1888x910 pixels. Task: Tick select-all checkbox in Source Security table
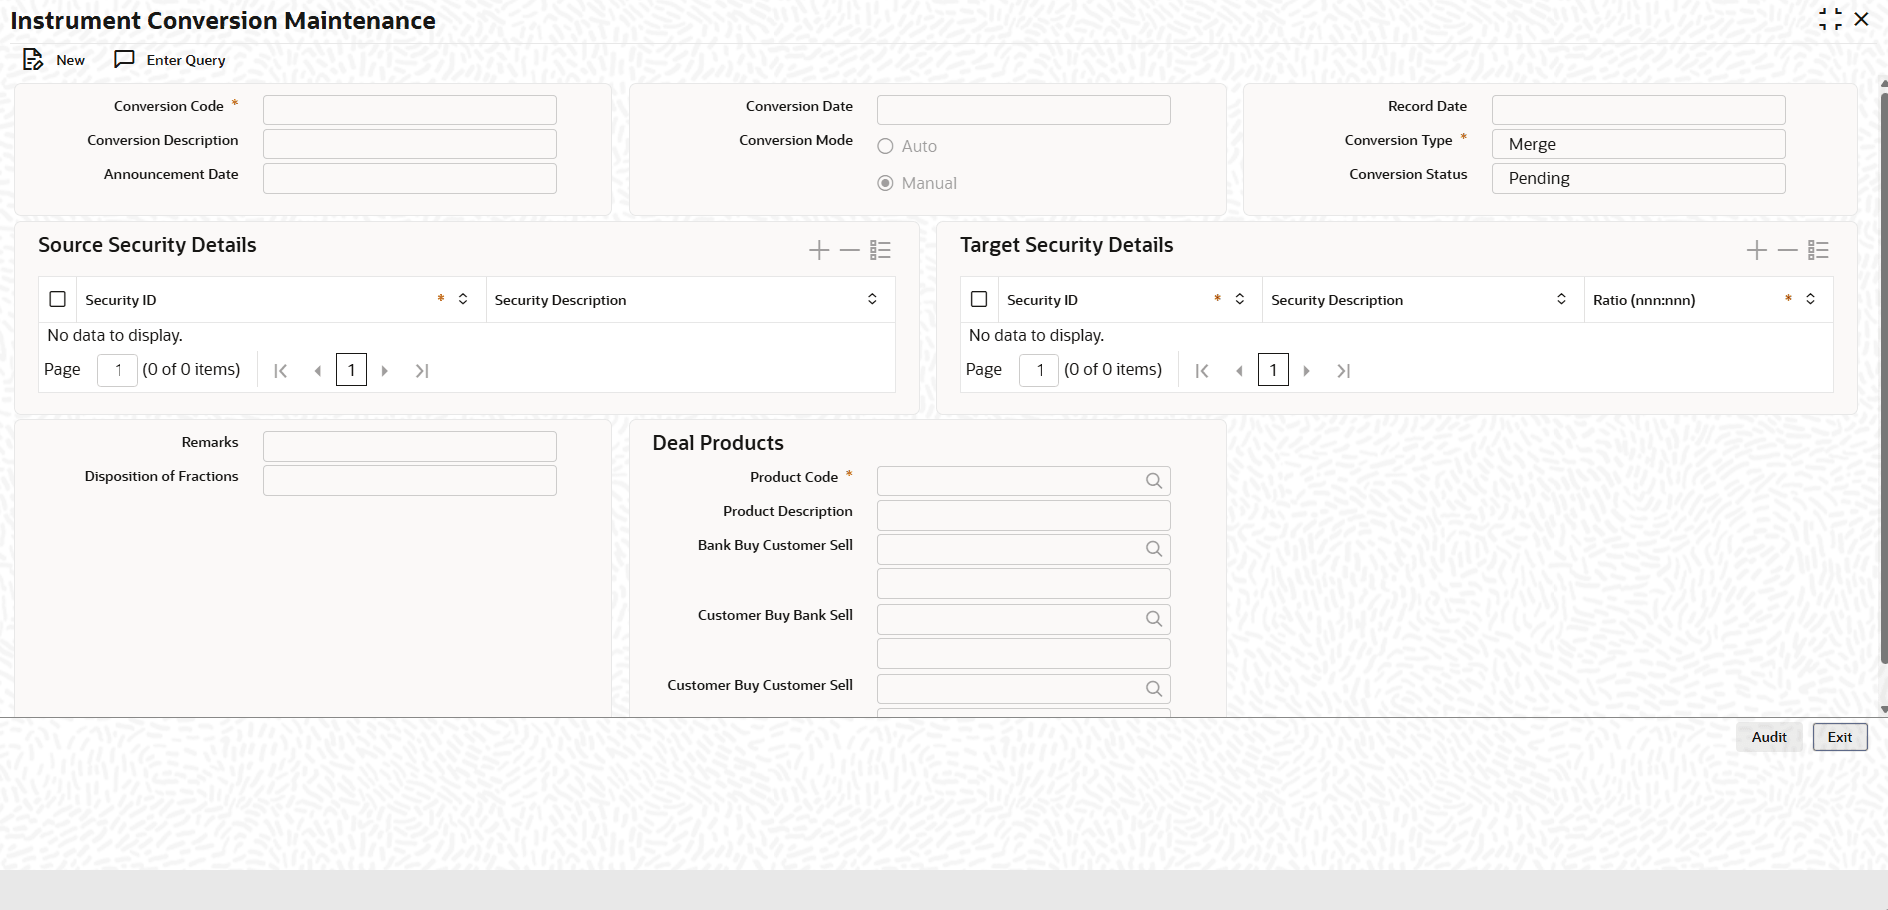point(58,300)
